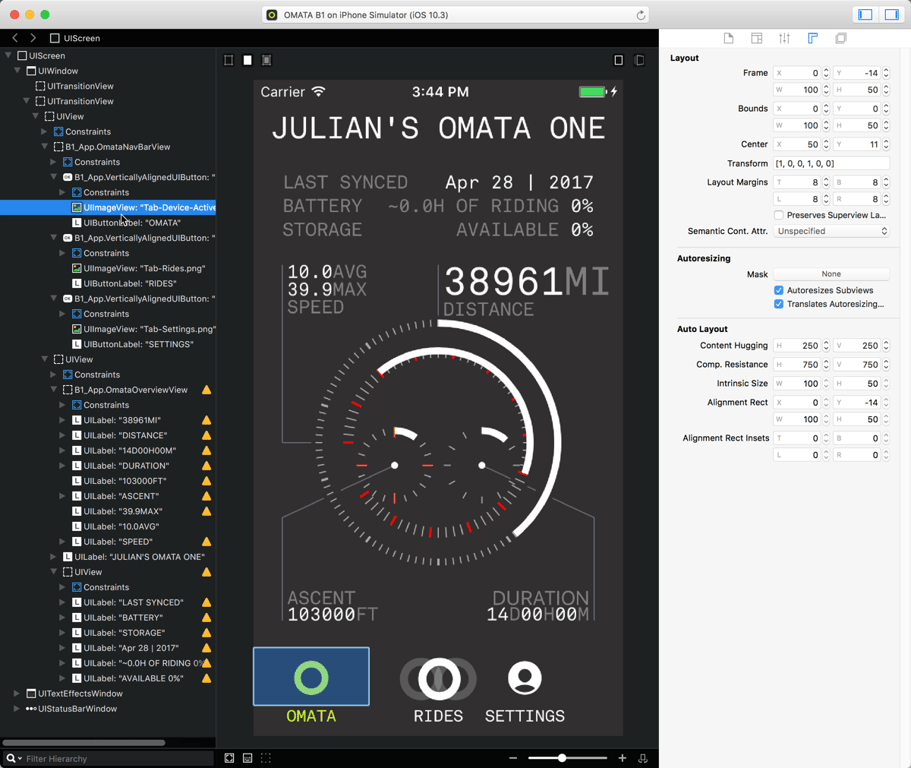The height and width of the screenshot is (768, 911).
Task: Select UILabel "STORAGE" row
Action: pyautogui.click(x=108, y=633)
